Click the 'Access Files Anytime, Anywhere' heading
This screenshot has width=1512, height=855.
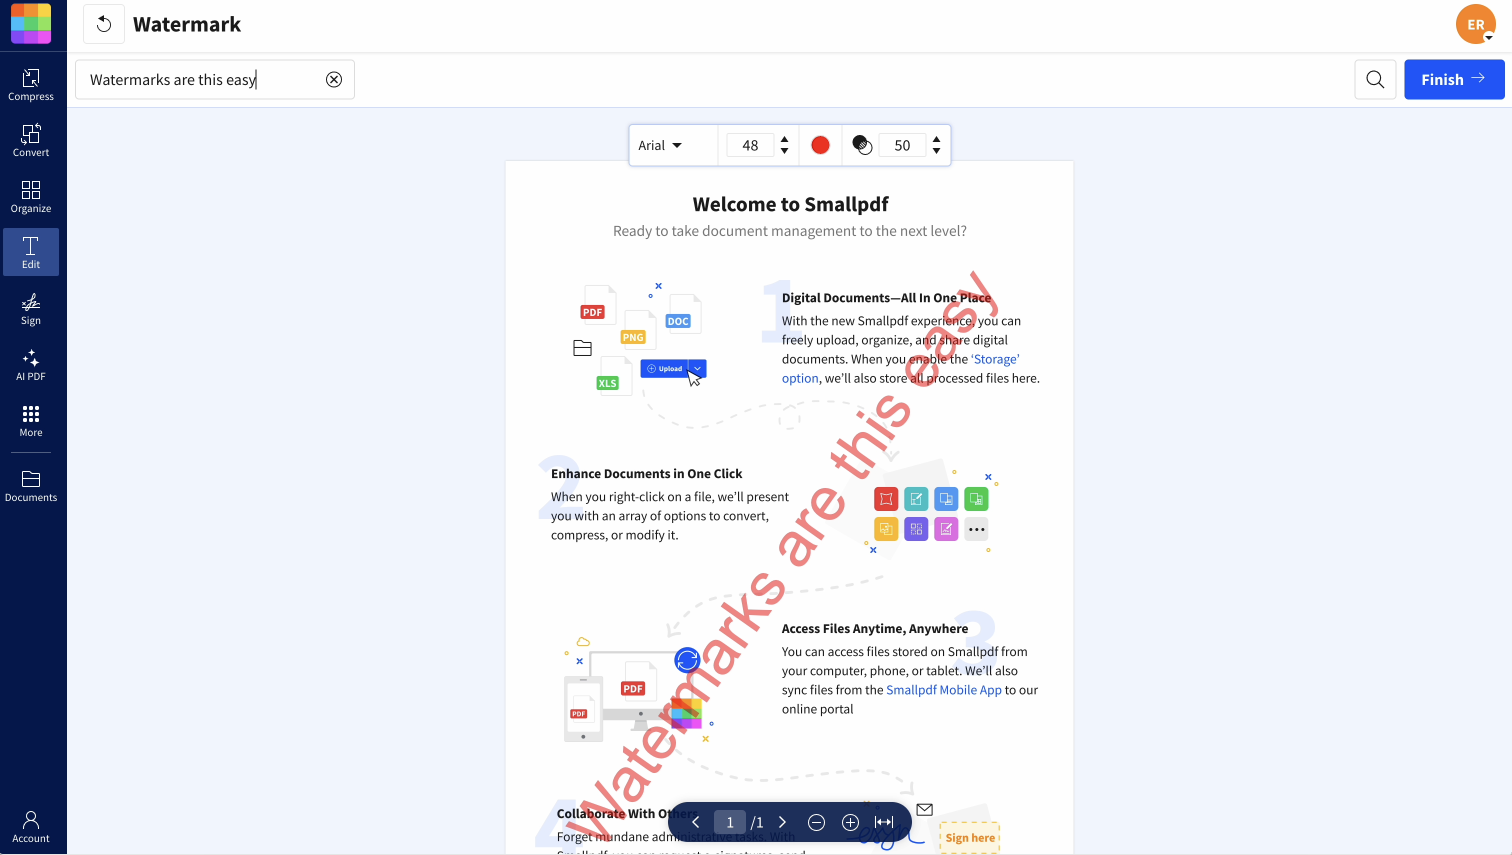tap(875, 629)
